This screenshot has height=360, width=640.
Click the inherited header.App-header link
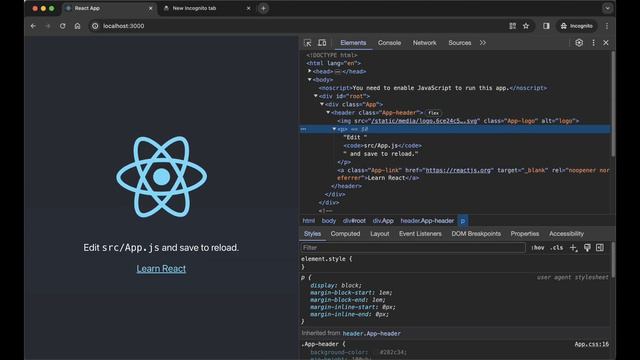click(371, 333)
